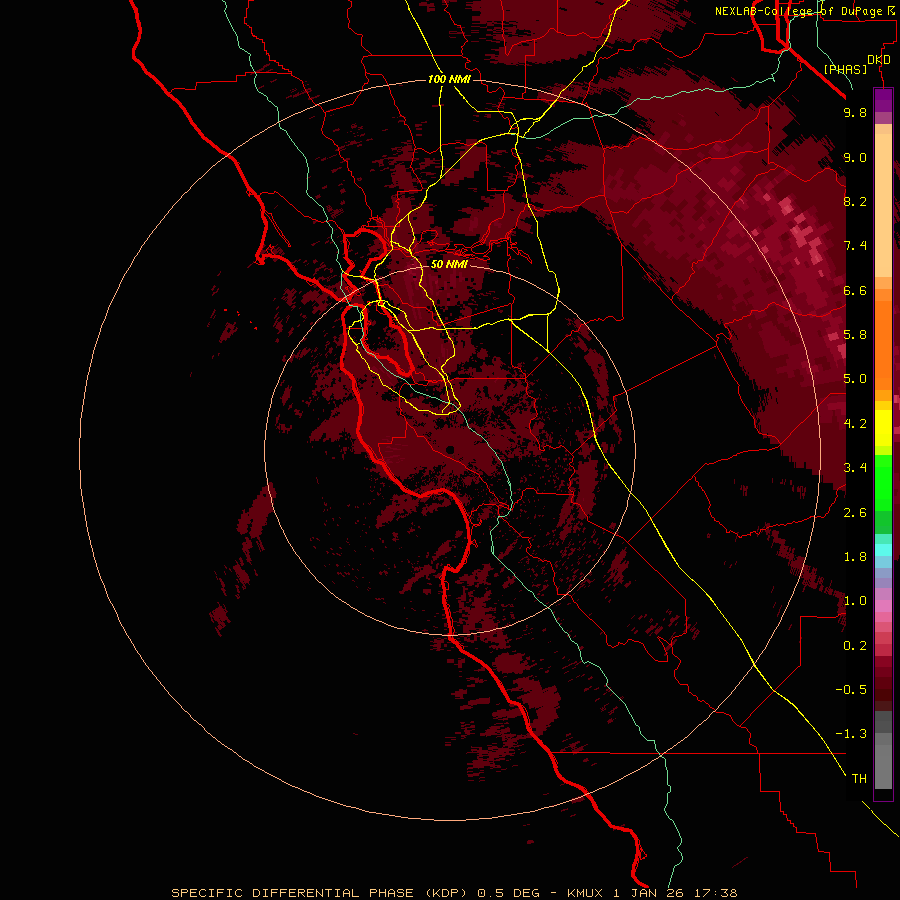Image resolution: width=900 pixels, height=900 pixels.
Task: Click the 6.6 legend value
Action: pyautogui.click(x=855, y=290)
